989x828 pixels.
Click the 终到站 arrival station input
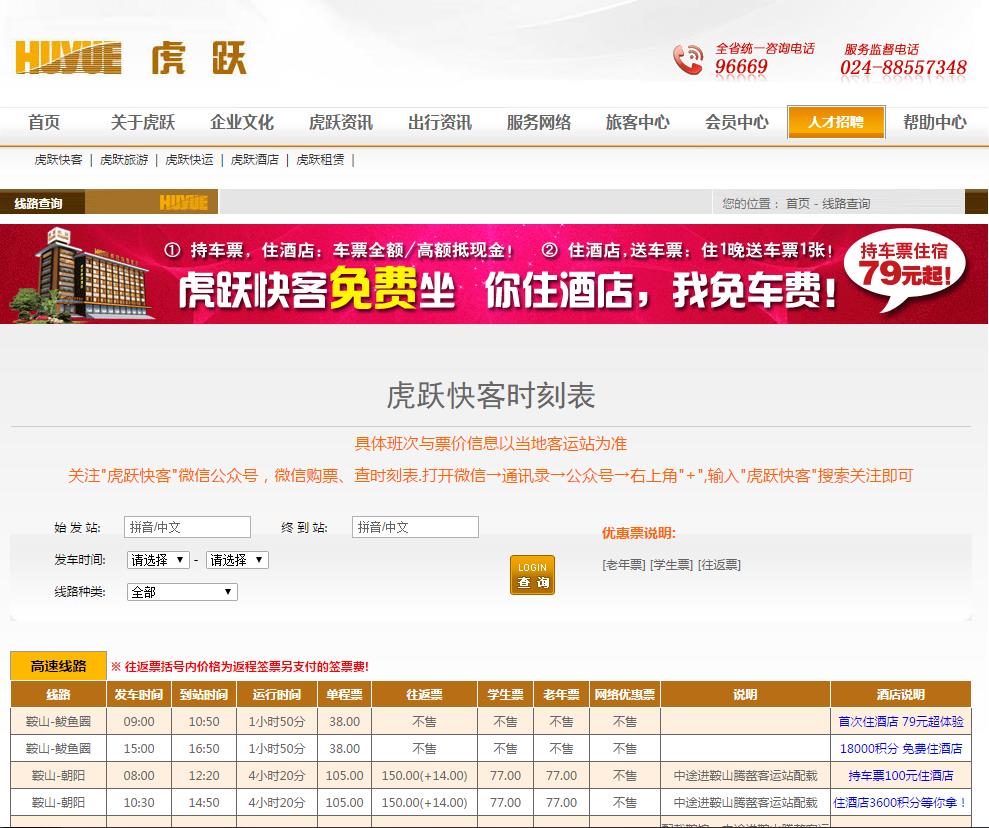point(415,527)
